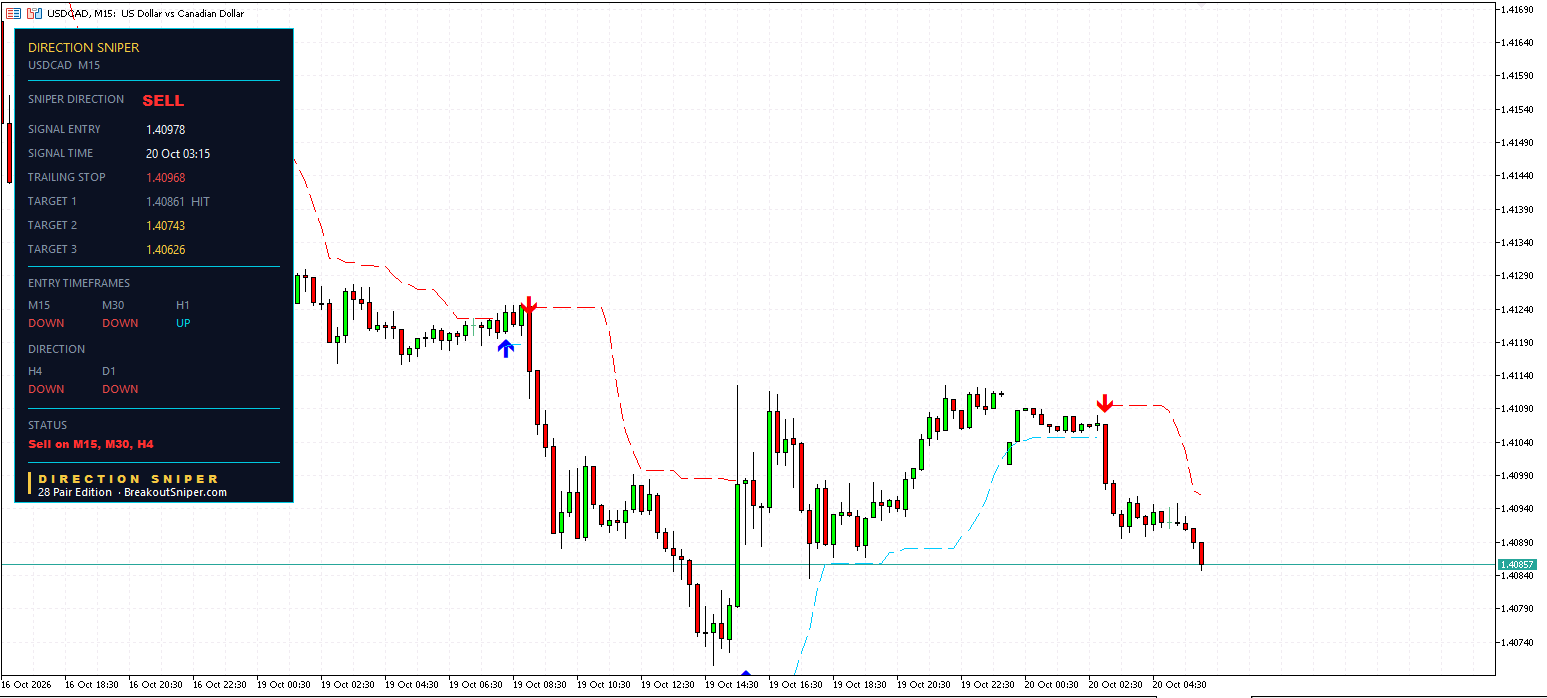The width and height of the screenshot is (1547, 698).
Task: Click the red SELL sniper direction value
Action: [163, 101]
